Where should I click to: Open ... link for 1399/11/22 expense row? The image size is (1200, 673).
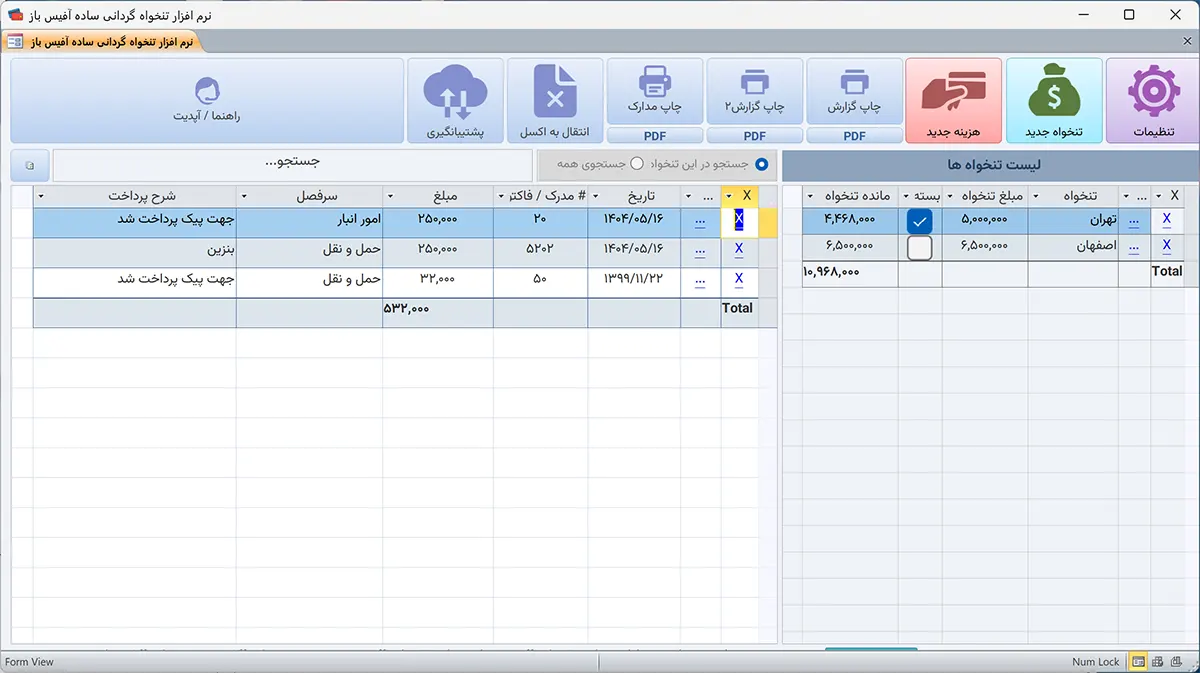pyautogui.click(x=699, y=280)
